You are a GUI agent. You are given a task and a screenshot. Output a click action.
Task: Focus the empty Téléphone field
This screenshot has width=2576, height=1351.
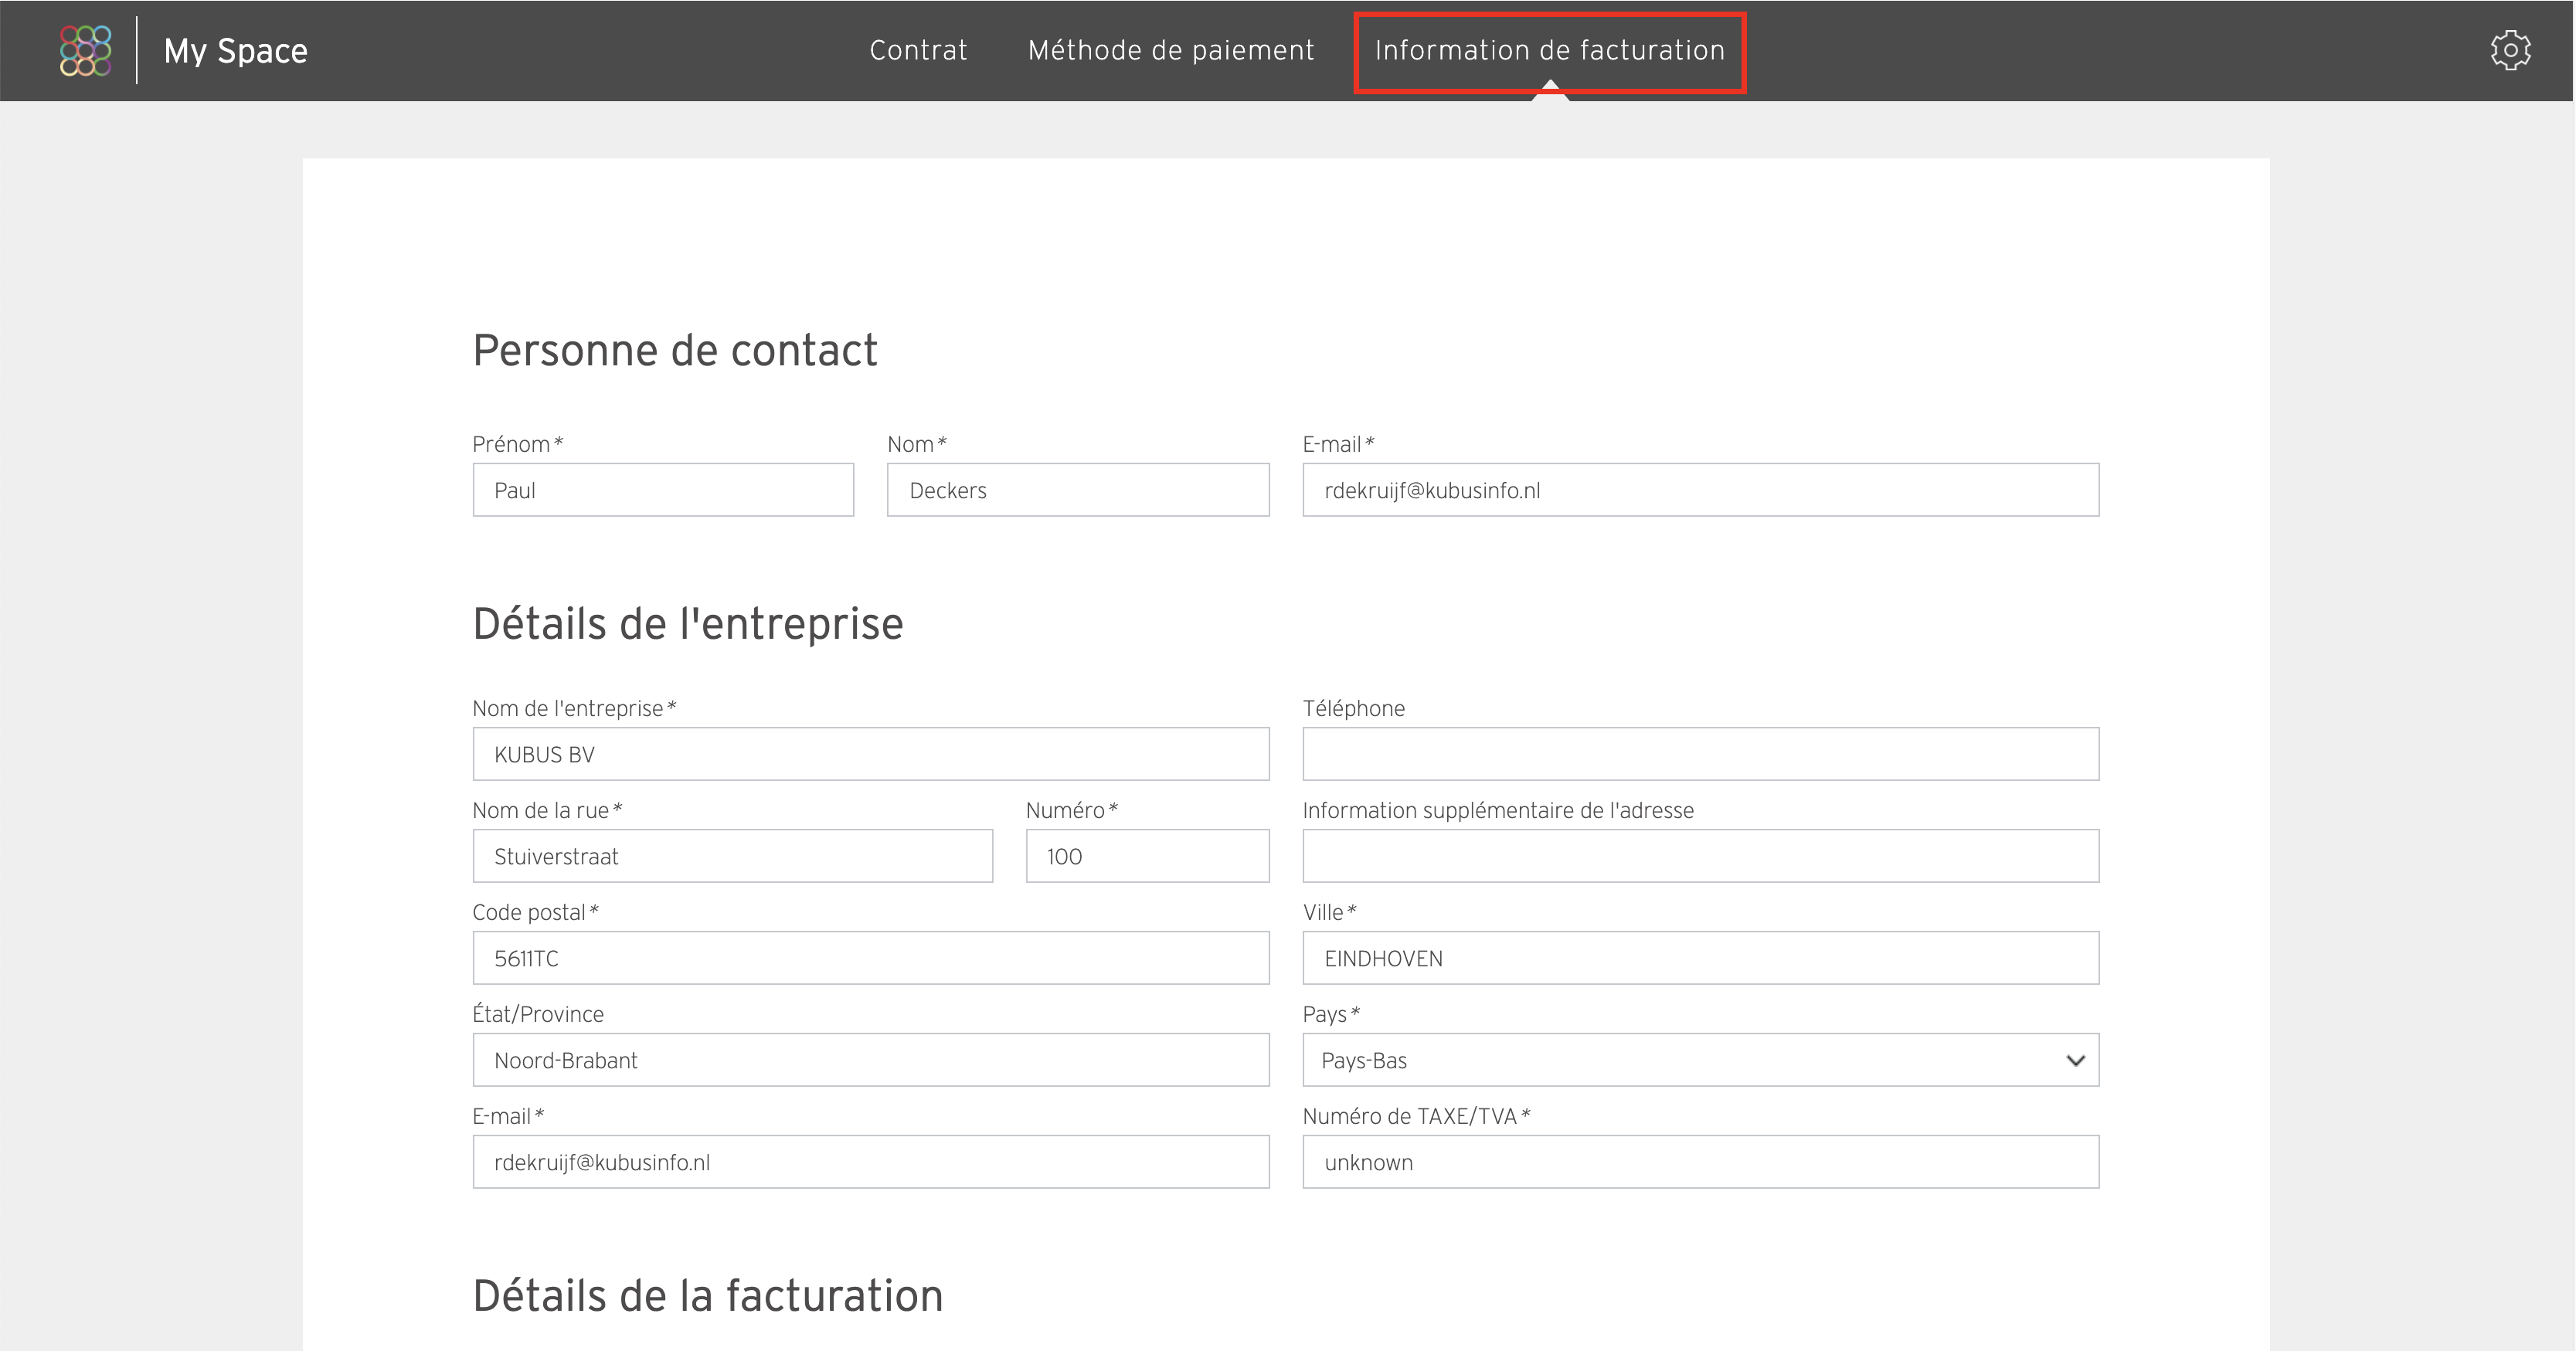(x=1700, y=754)
